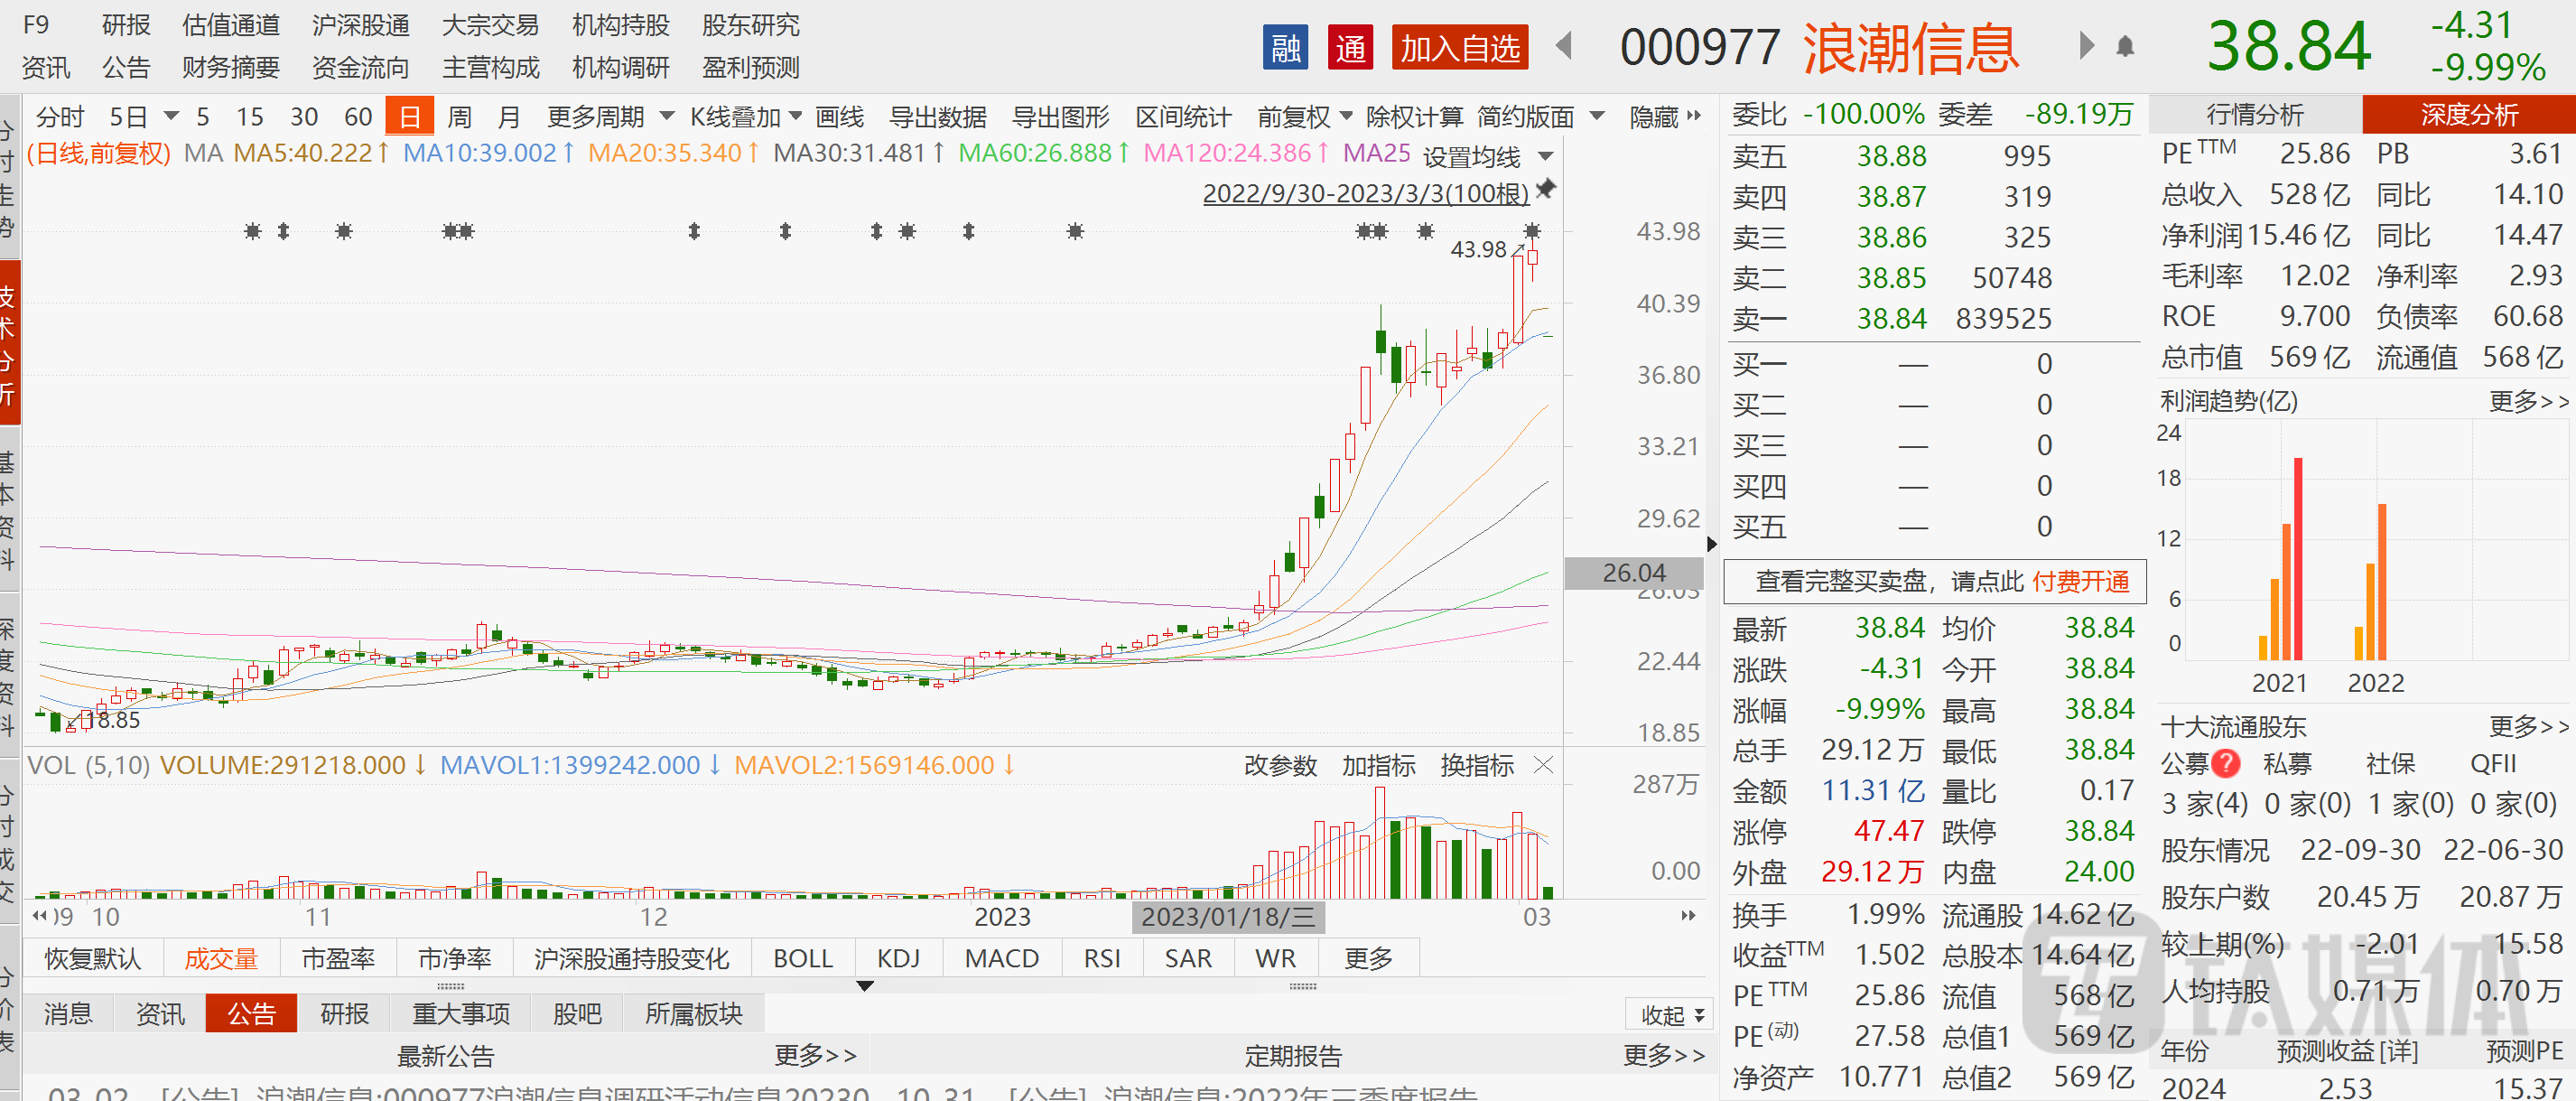Switch chart to 分时 intraday view
Viewport: 2576px width, 1101px height.
point(60,117)
